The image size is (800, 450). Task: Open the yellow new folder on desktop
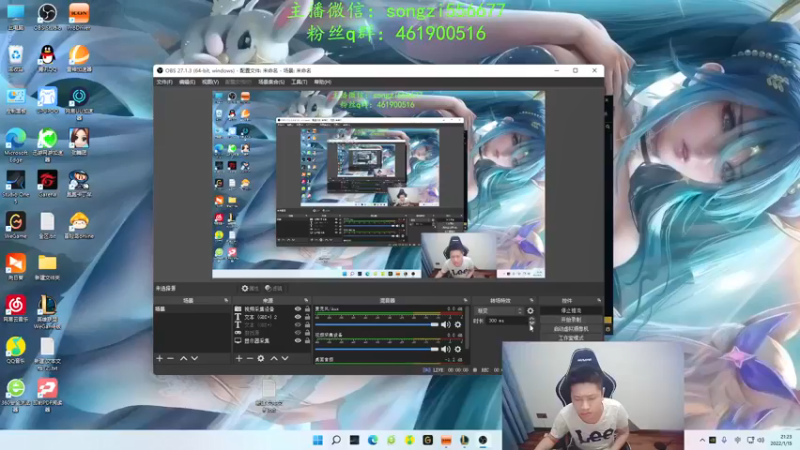click(x=47, y=267)
